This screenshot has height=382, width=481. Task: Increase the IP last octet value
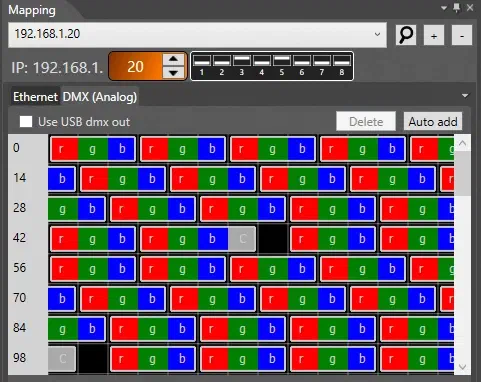coord(173,59)
